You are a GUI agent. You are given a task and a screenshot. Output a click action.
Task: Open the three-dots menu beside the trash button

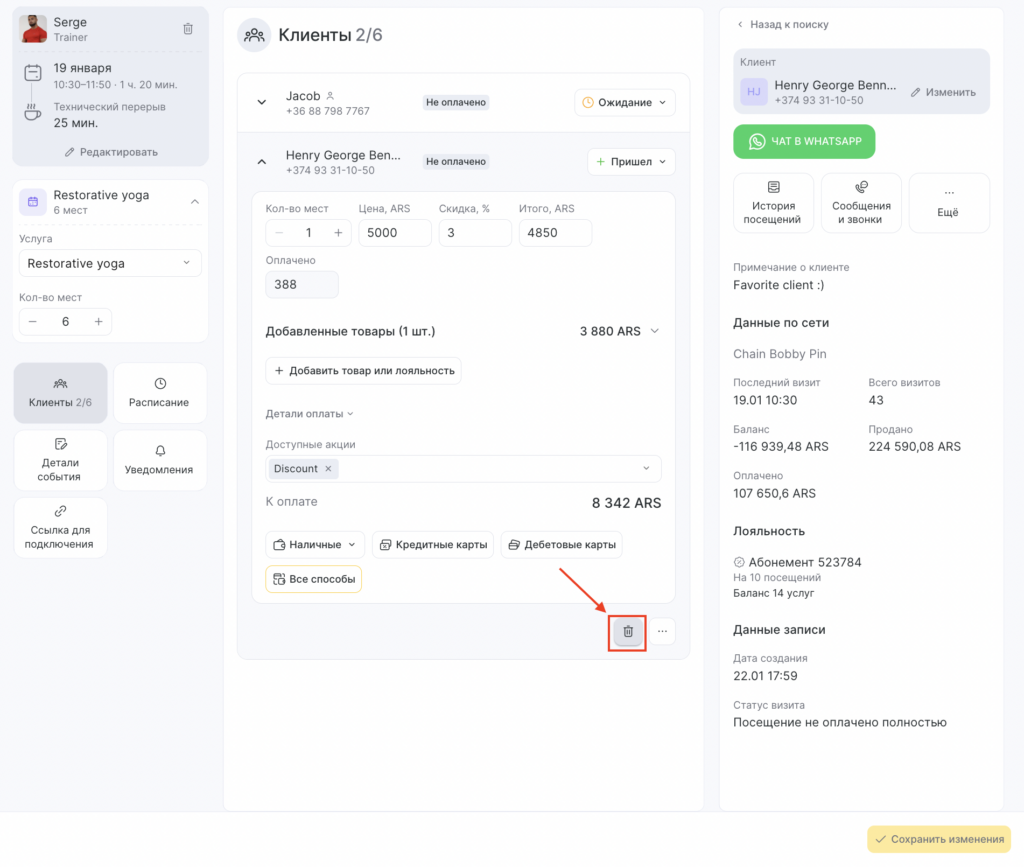click(661, 632)
